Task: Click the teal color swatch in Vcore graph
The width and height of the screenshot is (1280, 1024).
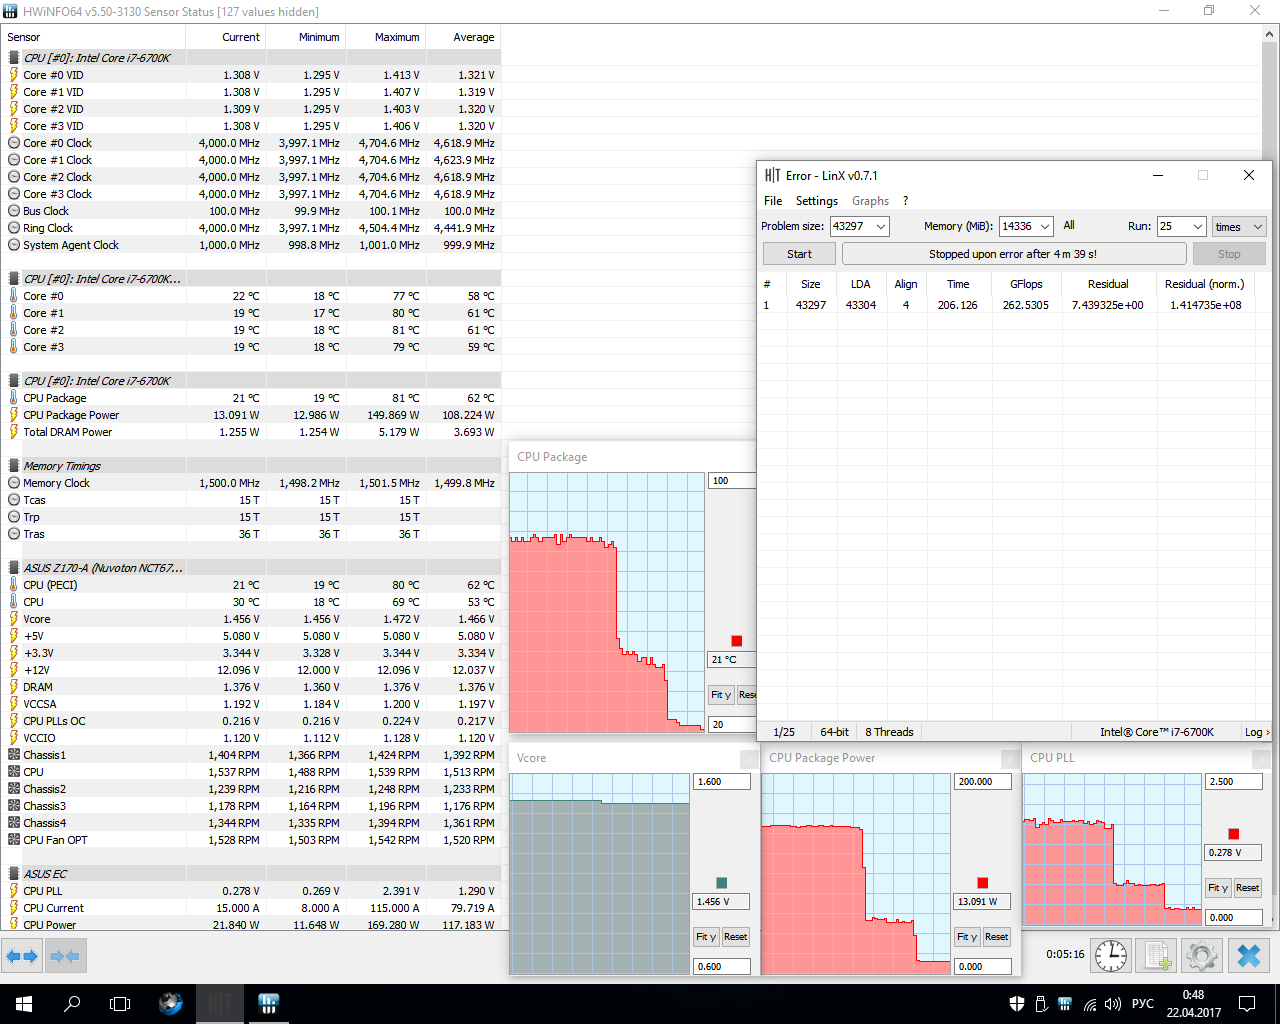Action: click(722, 883)
